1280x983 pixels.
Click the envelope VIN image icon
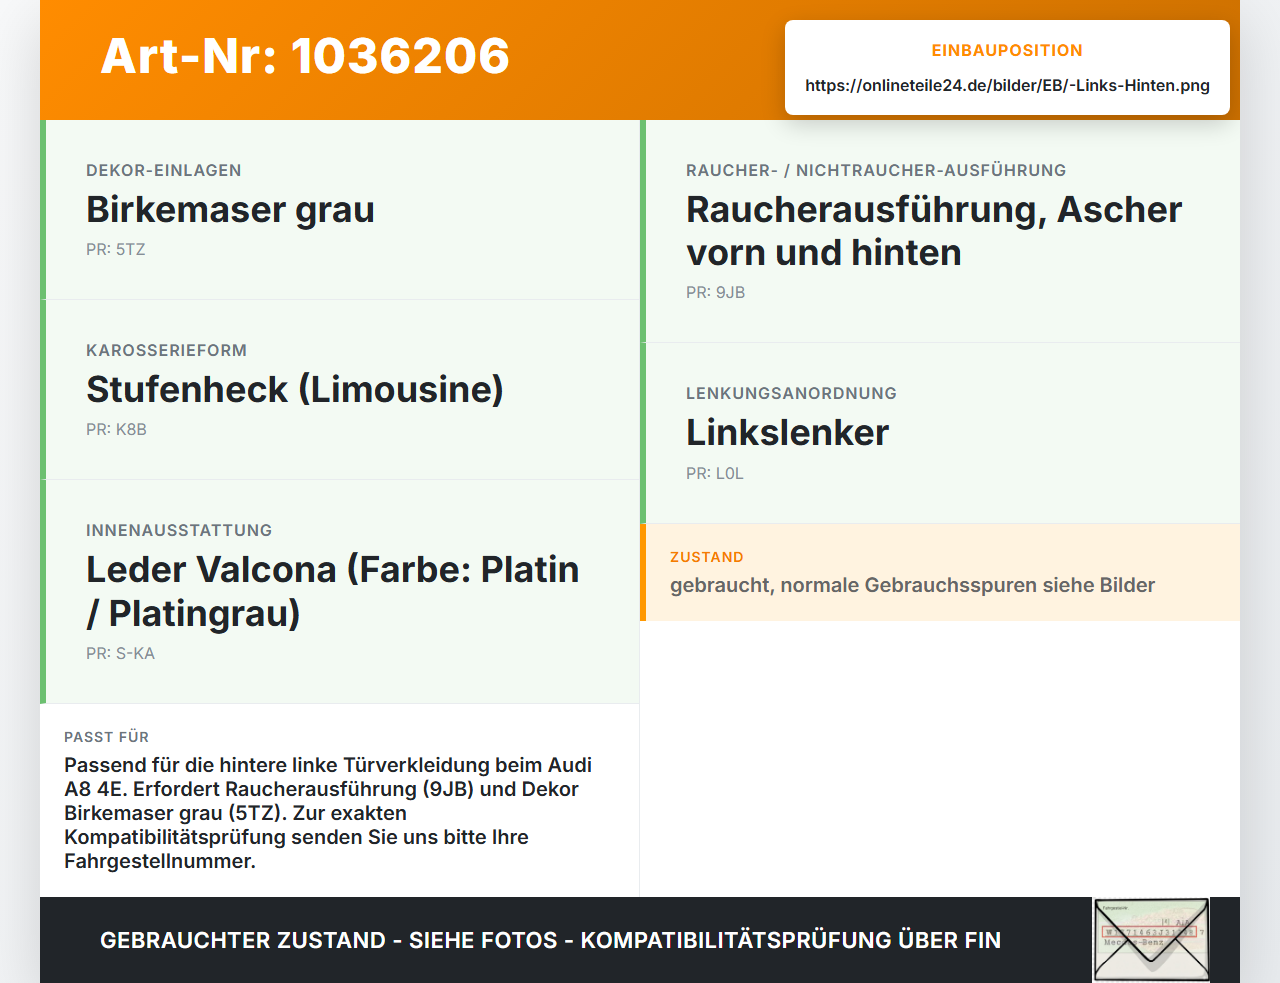(1151, 940)
